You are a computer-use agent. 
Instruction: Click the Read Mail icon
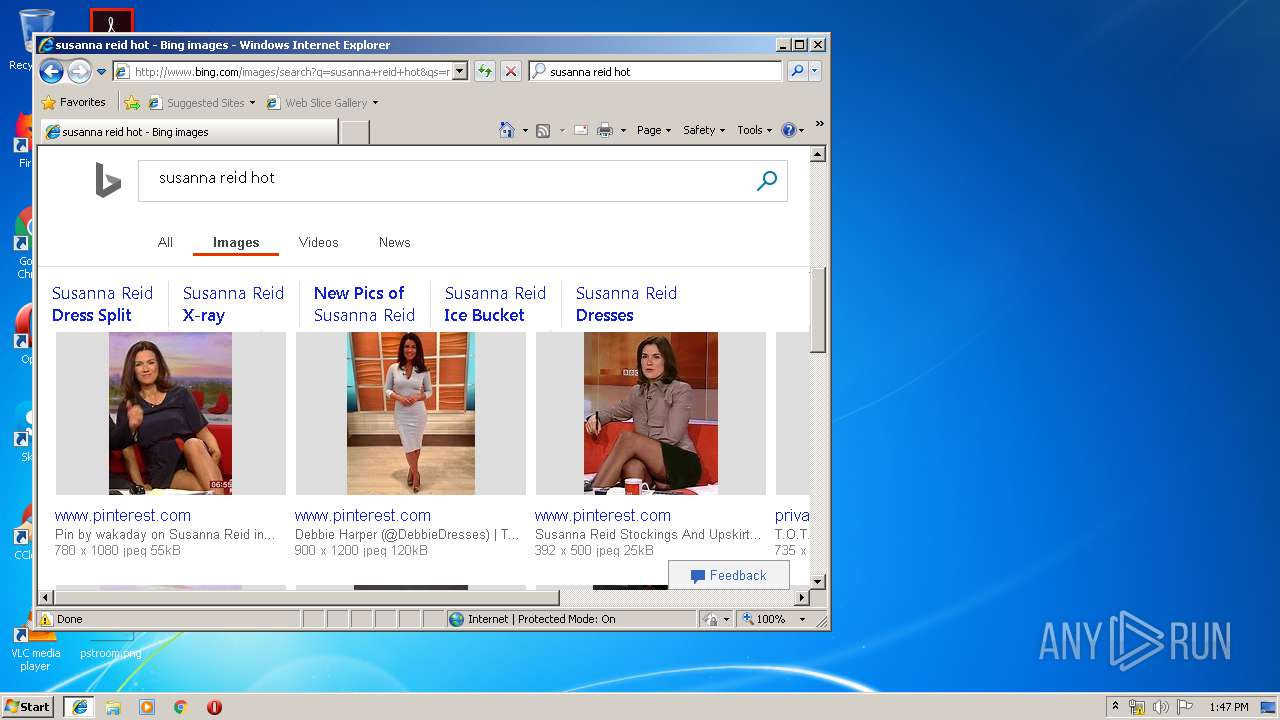coord(580,130)
